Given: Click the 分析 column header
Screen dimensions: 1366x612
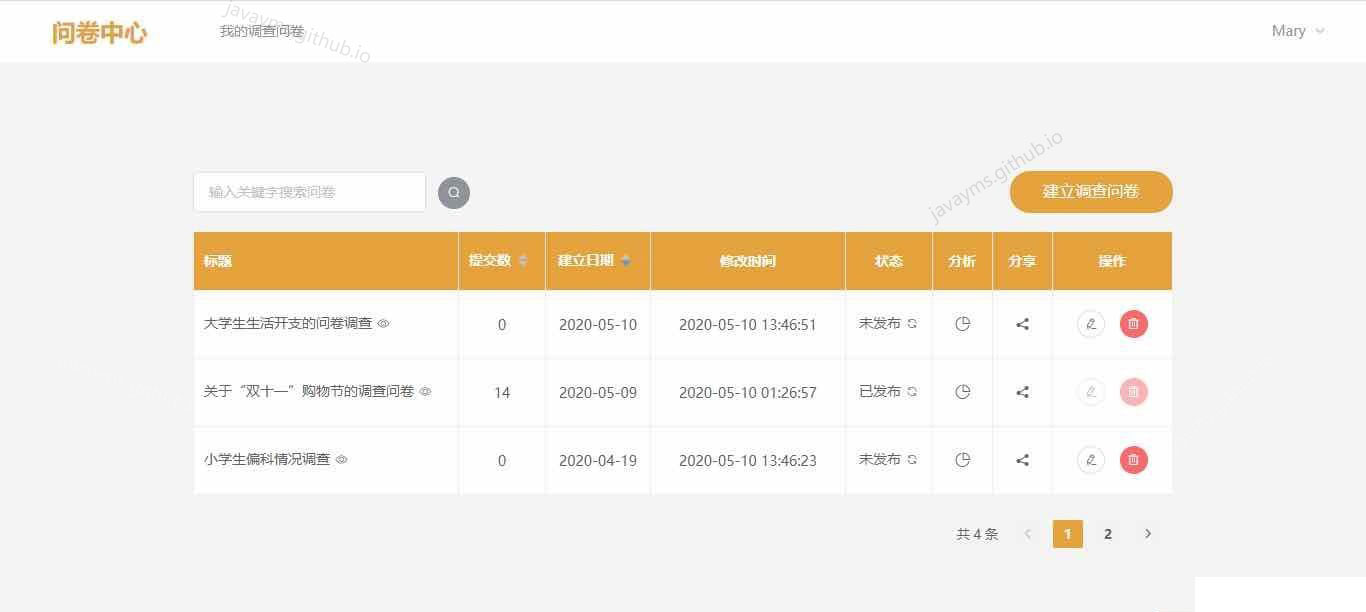Looking at the screenshot, I should click(x=962, y=261).
